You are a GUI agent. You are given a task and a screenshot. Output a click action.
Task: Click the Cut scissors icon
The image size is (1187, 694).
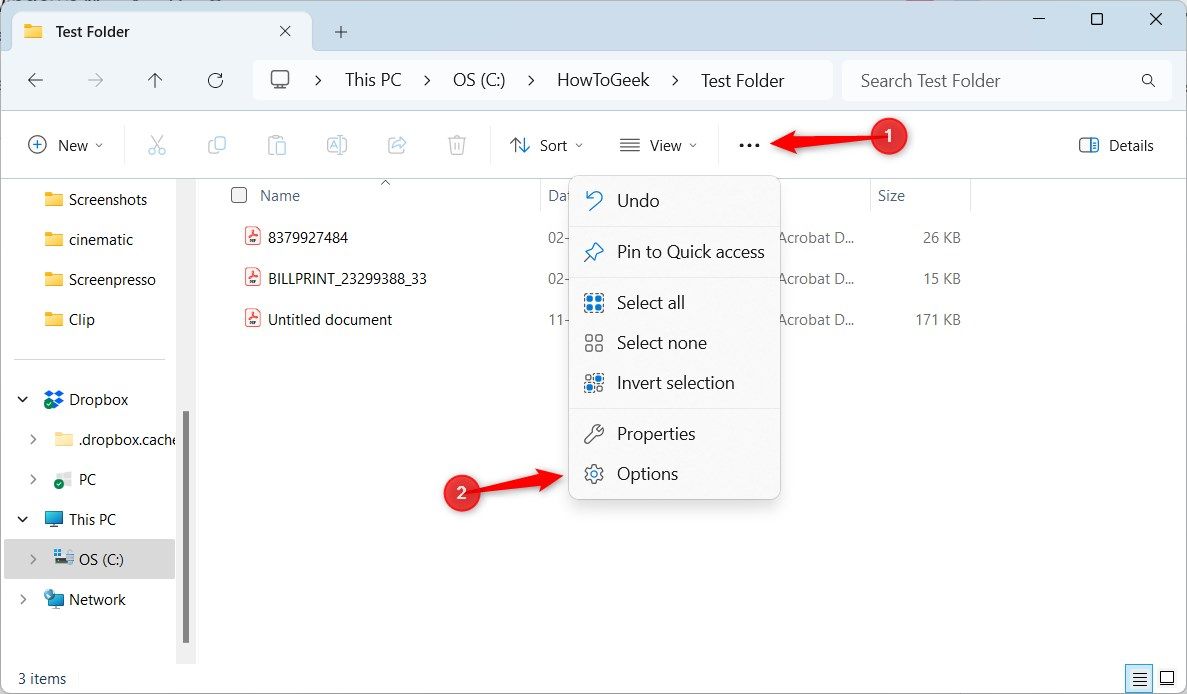(157, 145)
